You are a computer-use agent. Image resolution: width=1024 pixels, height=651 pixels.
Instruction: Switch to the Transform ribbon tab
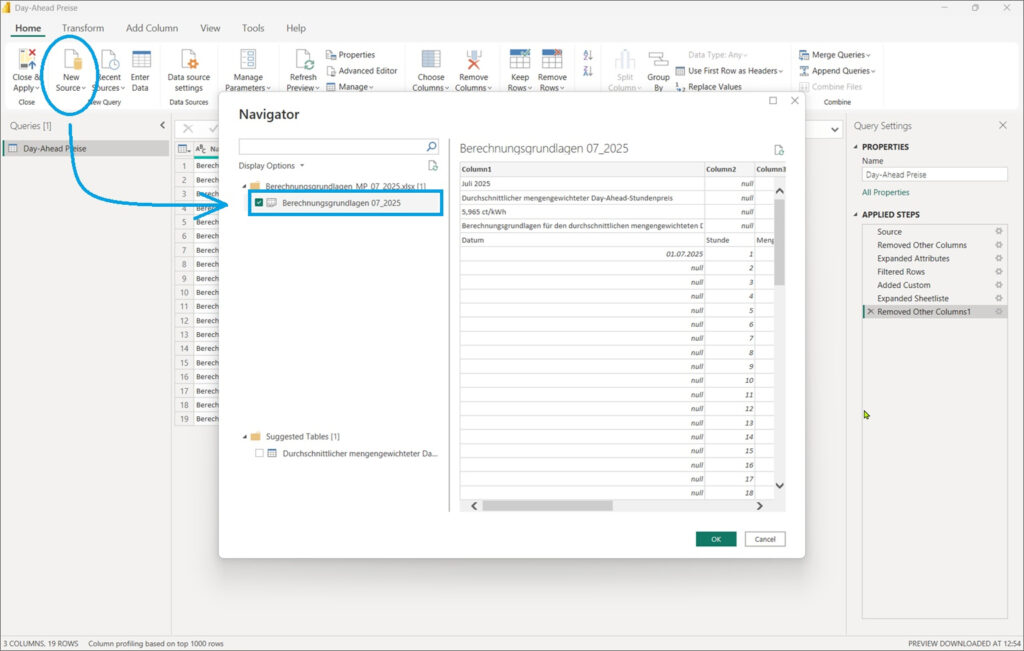tap(83, 28)
